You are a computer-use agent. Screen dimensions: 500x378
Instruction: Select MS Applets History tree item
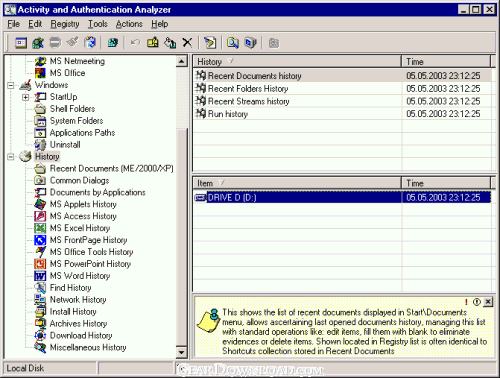pos(83,204)
